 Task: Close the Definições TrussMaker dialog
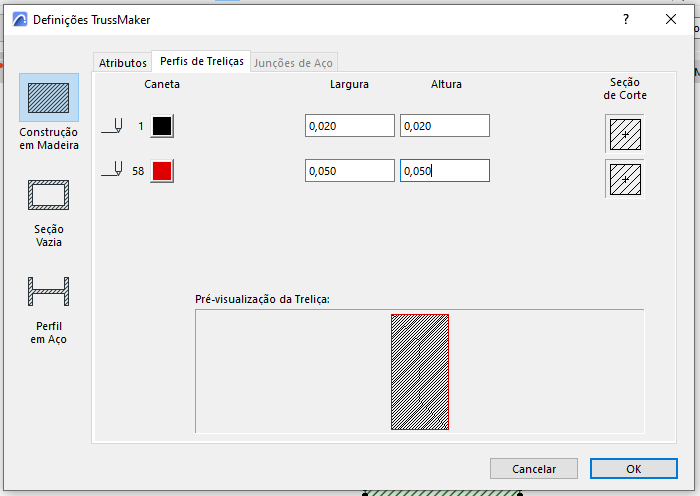[x=671, y=19]
